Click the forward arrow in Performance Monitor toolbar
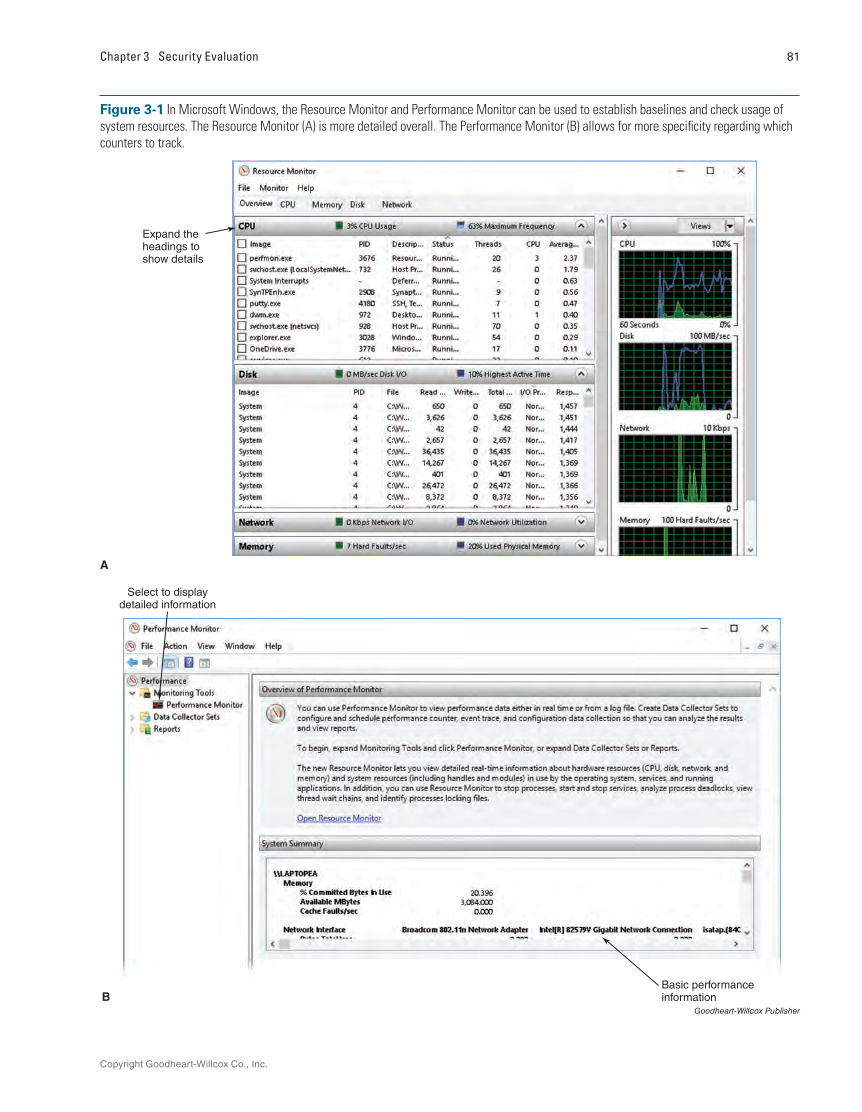Viewport: 862px width, 1112px height. point(148,662)
